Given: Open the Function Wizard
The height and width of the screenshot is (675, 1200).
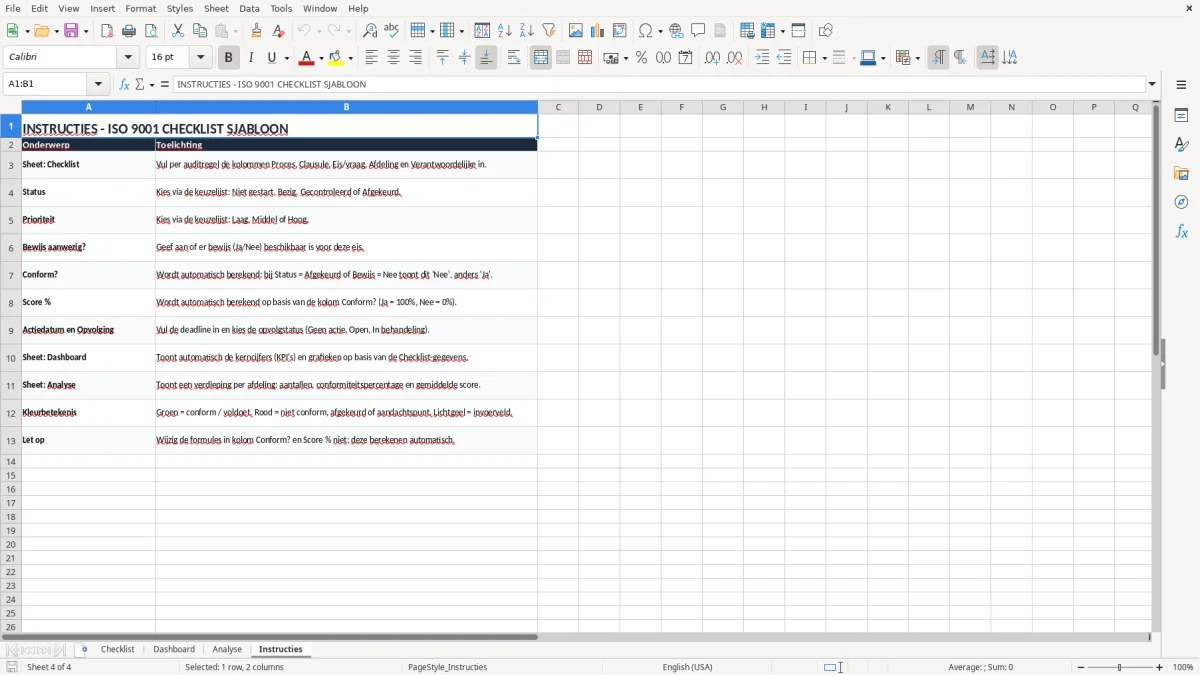Looking at the screenshot, I should pyautogui.click(x=124, y=85).
